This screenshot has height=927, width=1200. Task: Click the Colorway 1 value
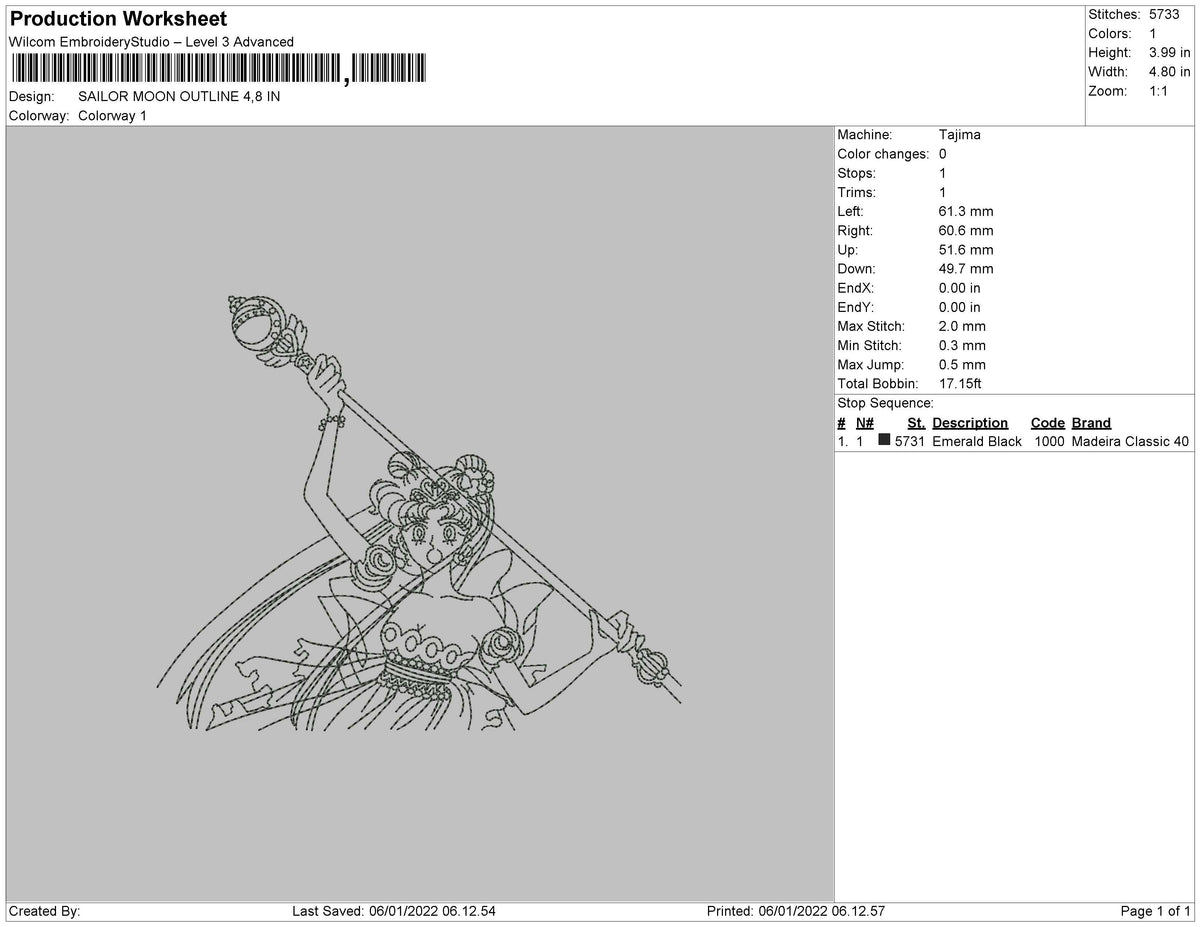pos(112,116)
